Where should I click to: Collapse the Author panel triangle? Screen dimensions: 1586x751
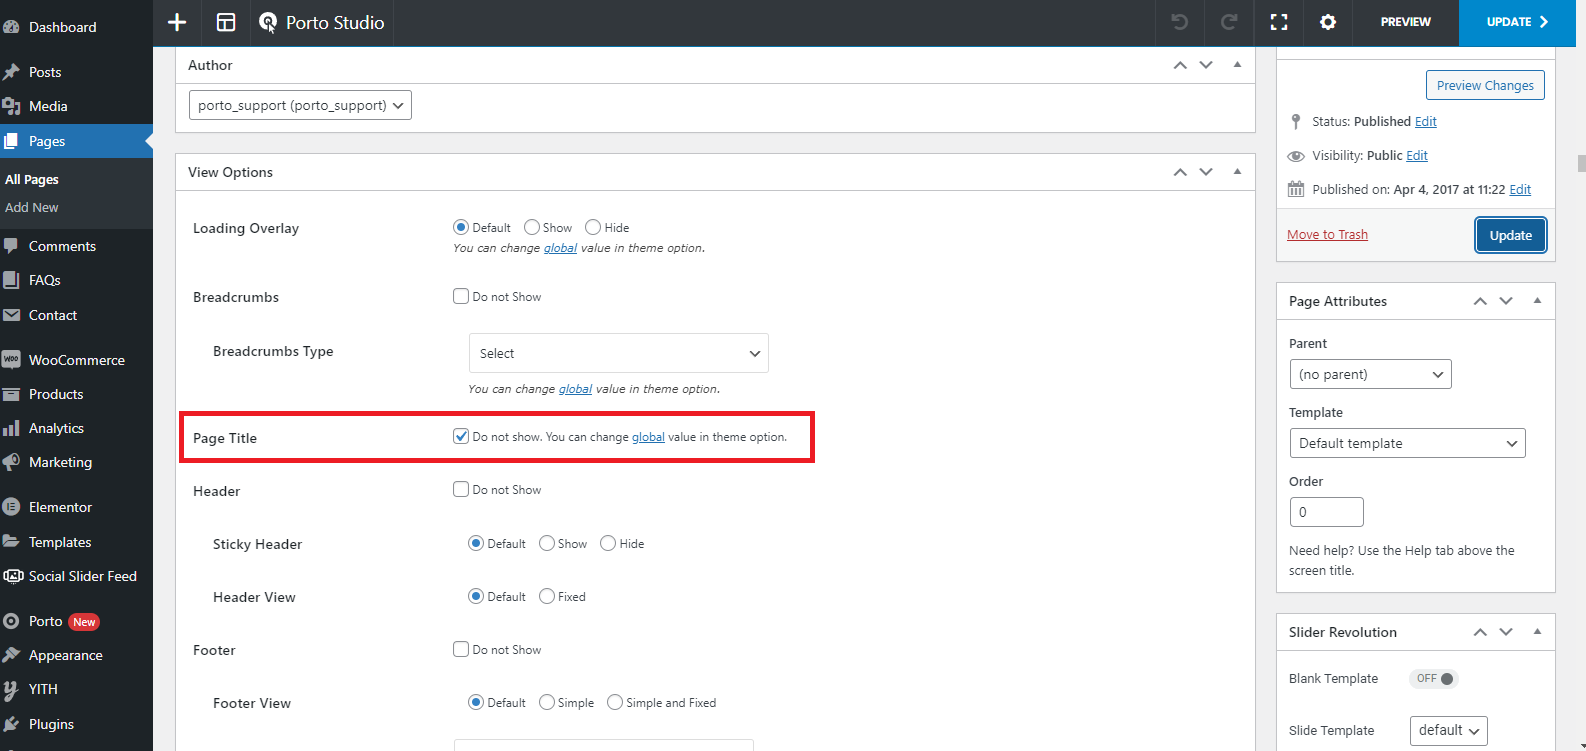pyautogui.click(x=1237, y=65)
